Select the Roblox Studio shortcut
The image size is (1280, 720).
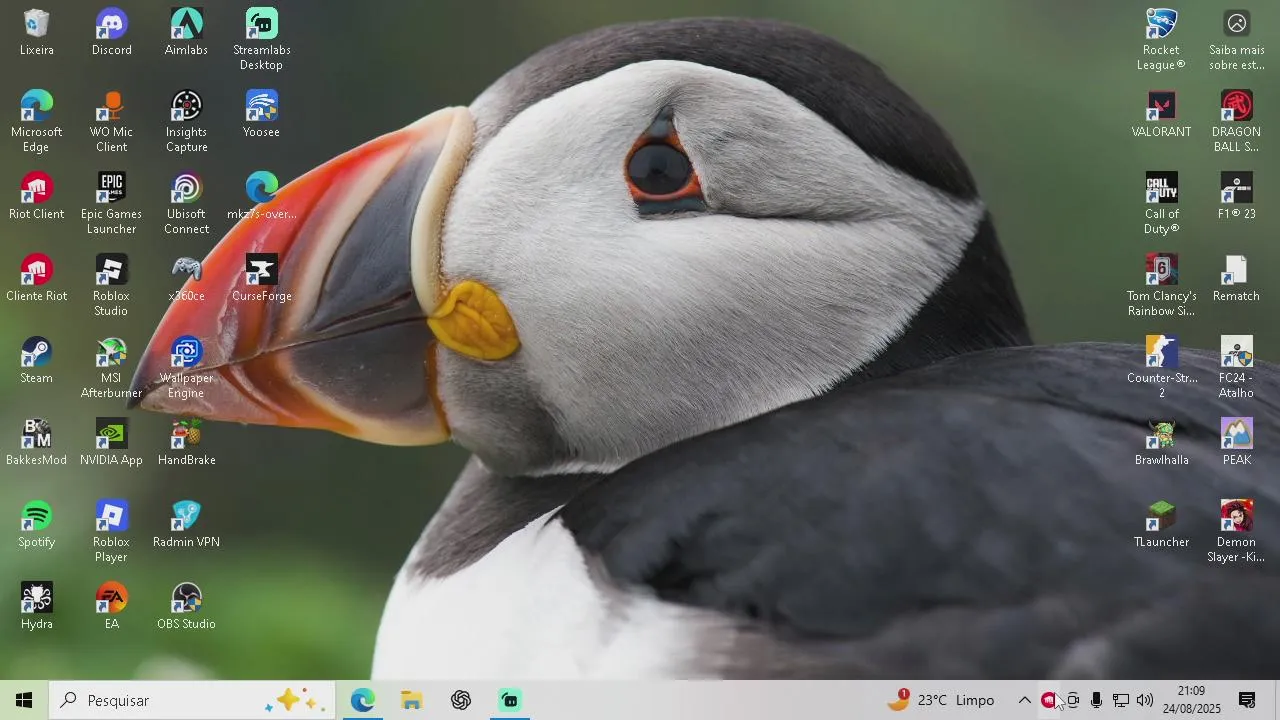tap(111, 285)
